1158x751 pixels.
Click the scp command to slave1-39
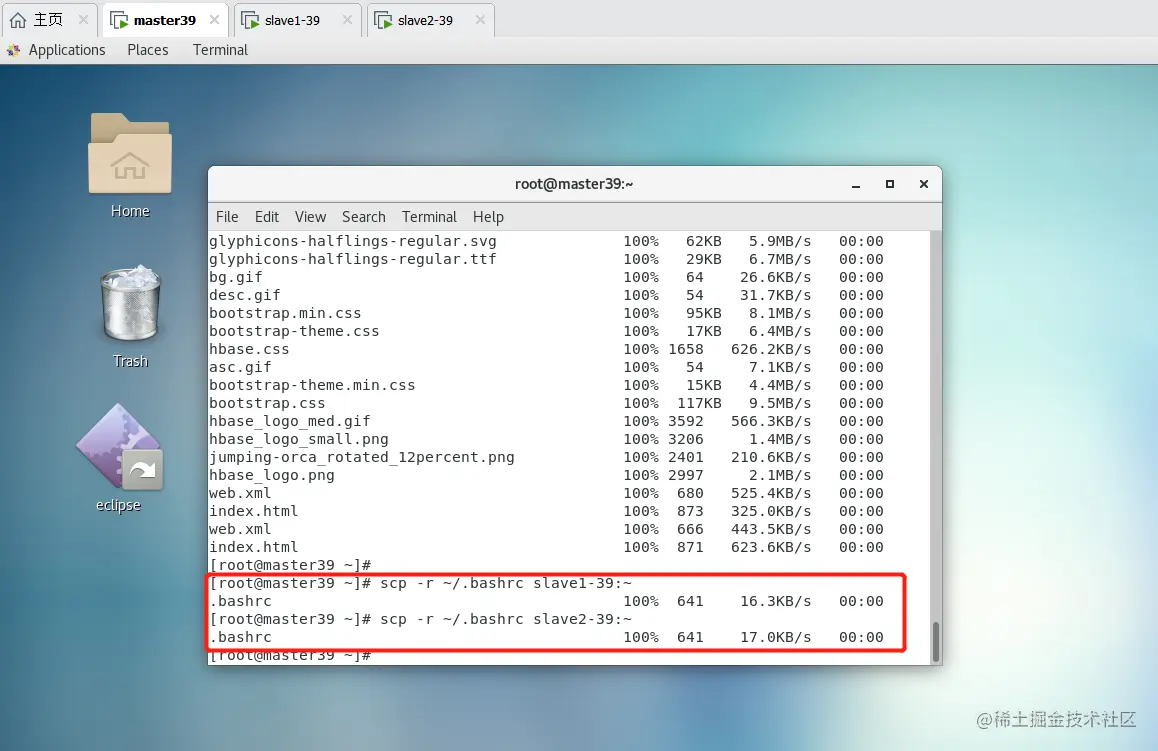(506, 583)
